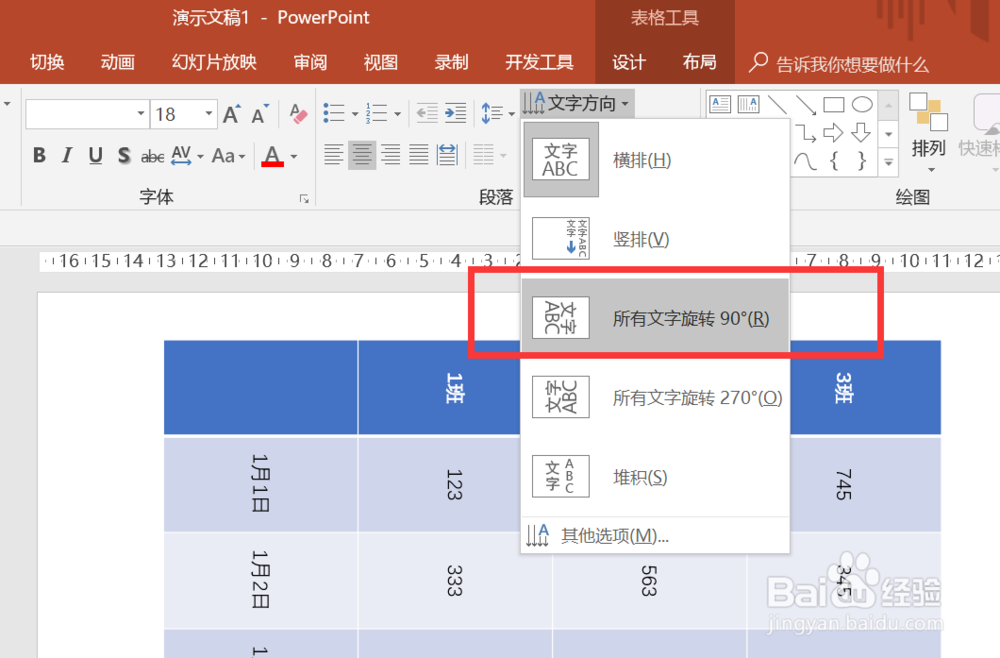Open 幻灯片放映 slide show tab
This screenshot has height=658, width=1000.
(x=214, y=62)
